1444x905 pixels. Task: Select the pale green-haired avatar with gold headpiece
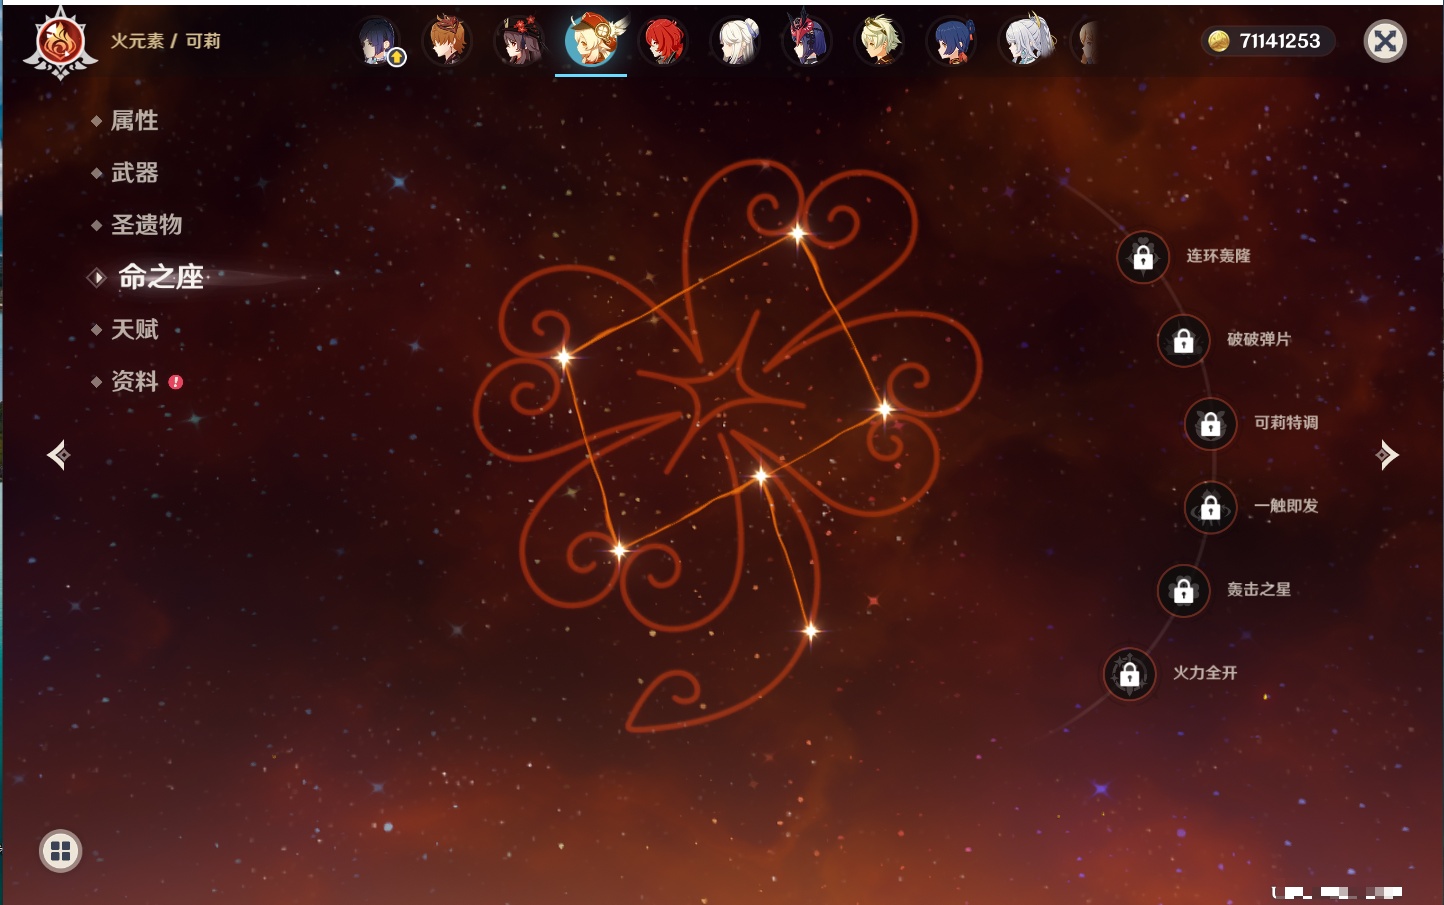pyautogui.click(x=880, y=41)
